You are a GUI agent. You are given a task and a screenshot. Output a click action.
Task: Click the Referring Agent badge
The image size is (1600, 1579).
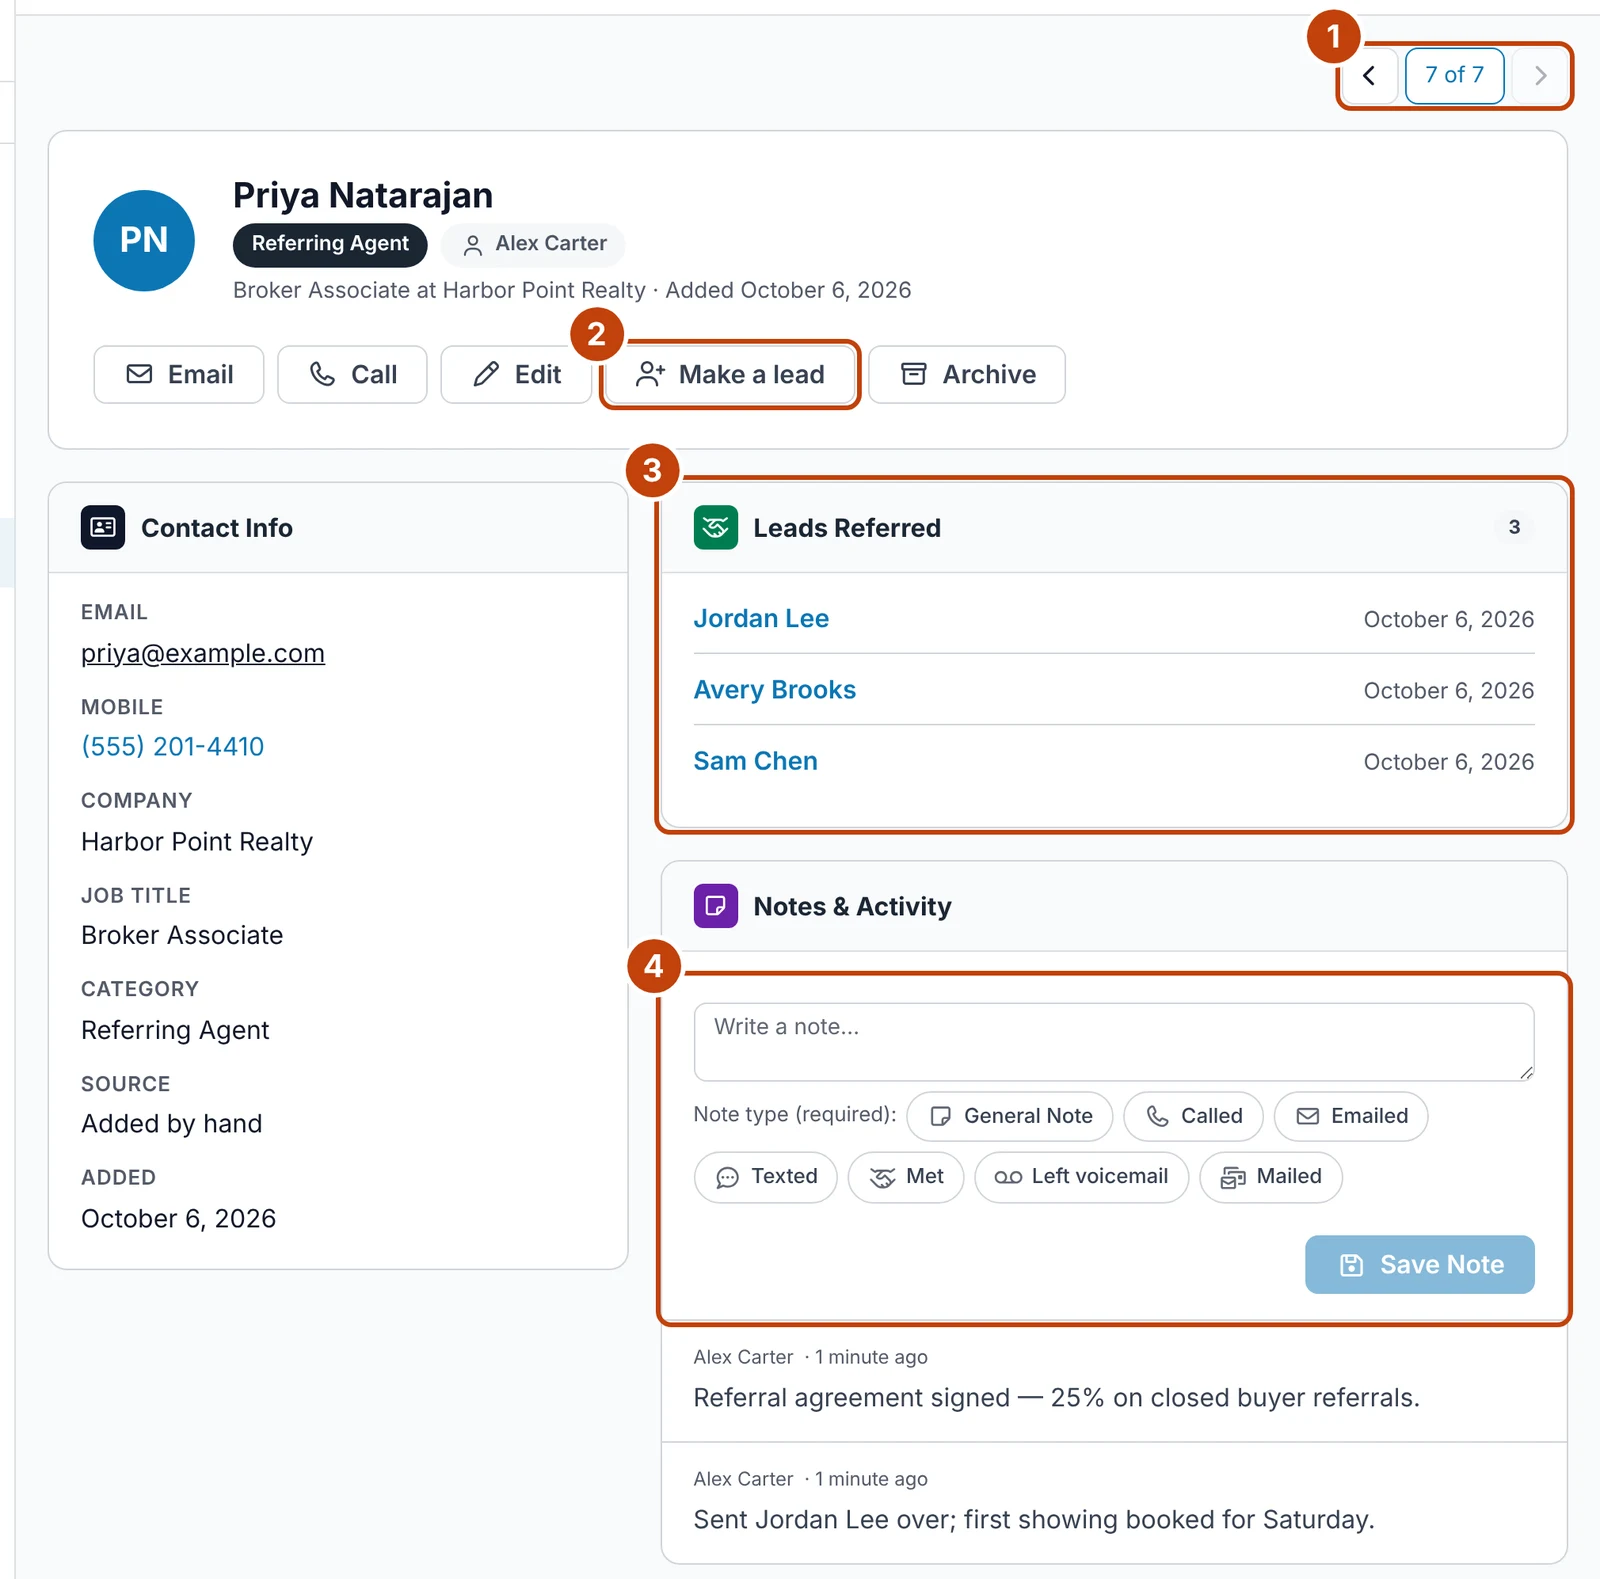coord(330,244)
